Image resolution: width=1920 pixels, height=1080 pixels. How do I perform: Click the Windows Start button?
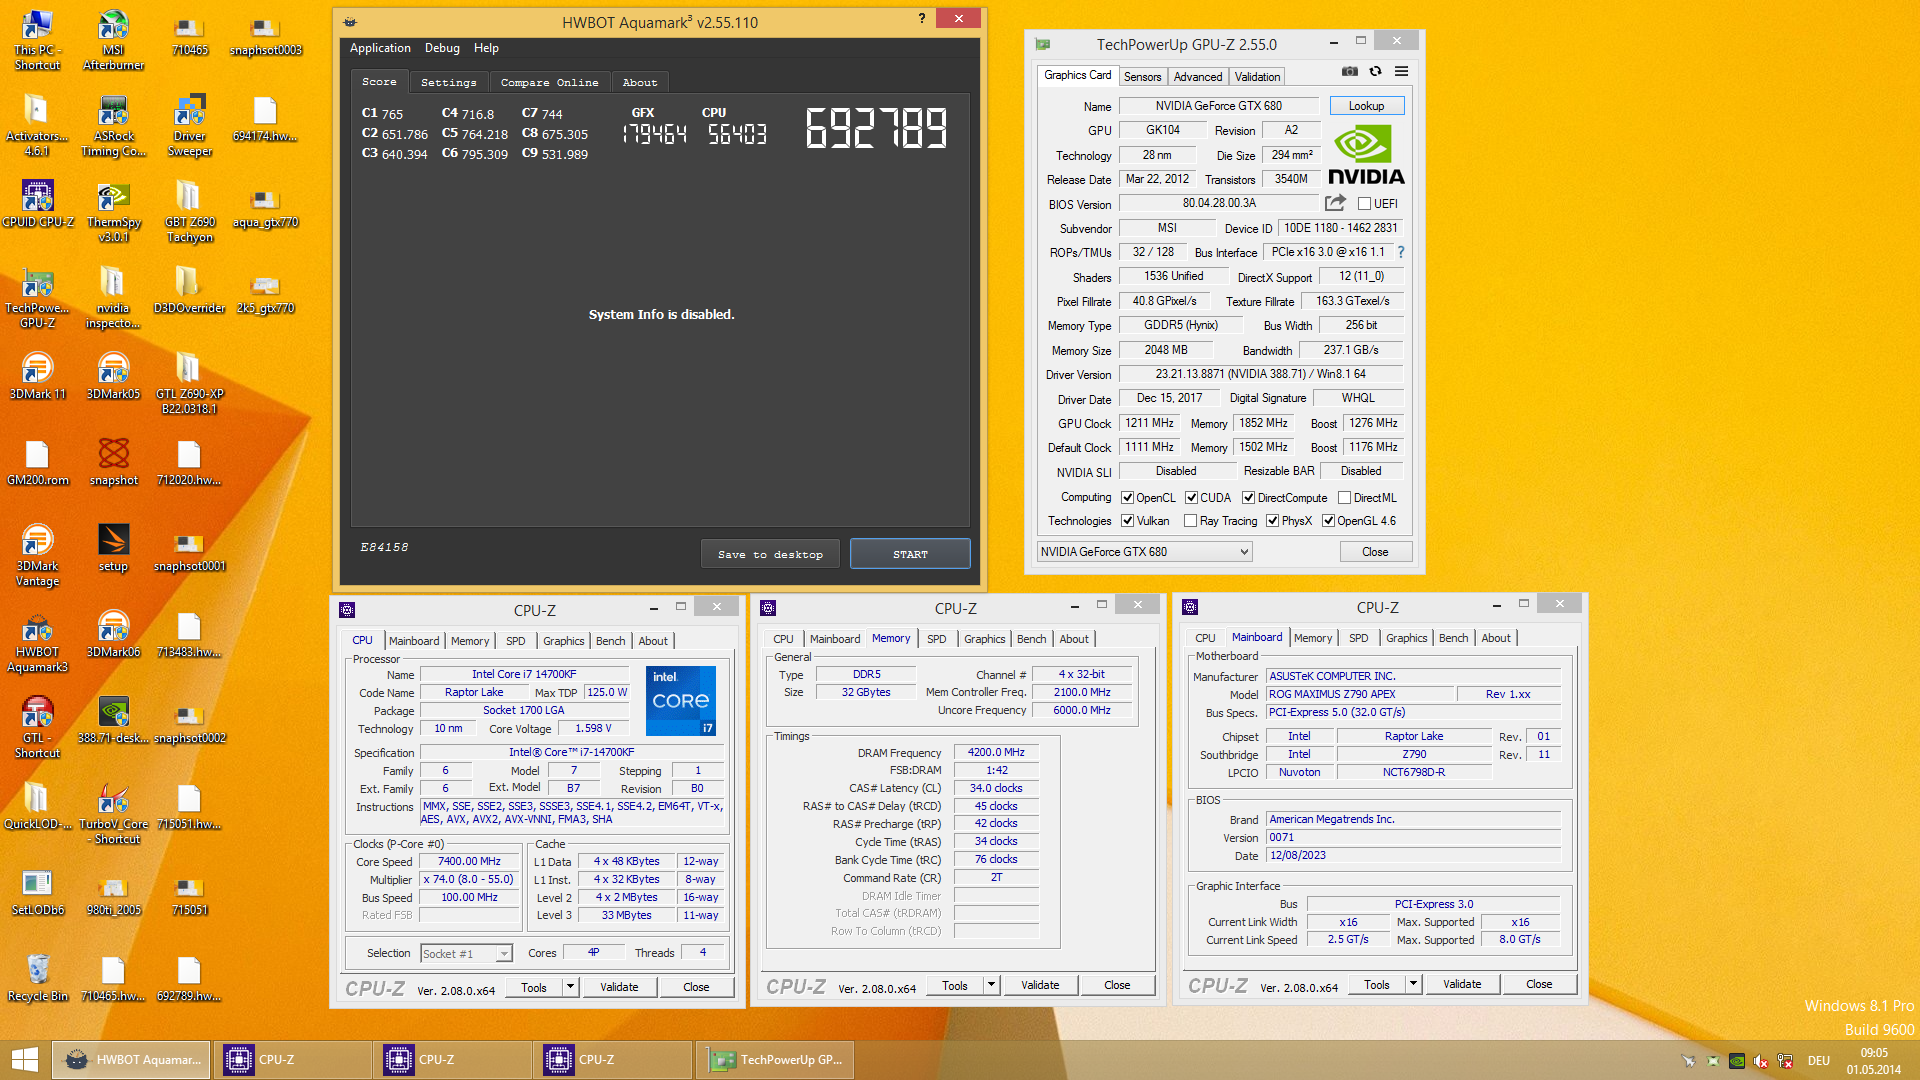coord(24,1060)
